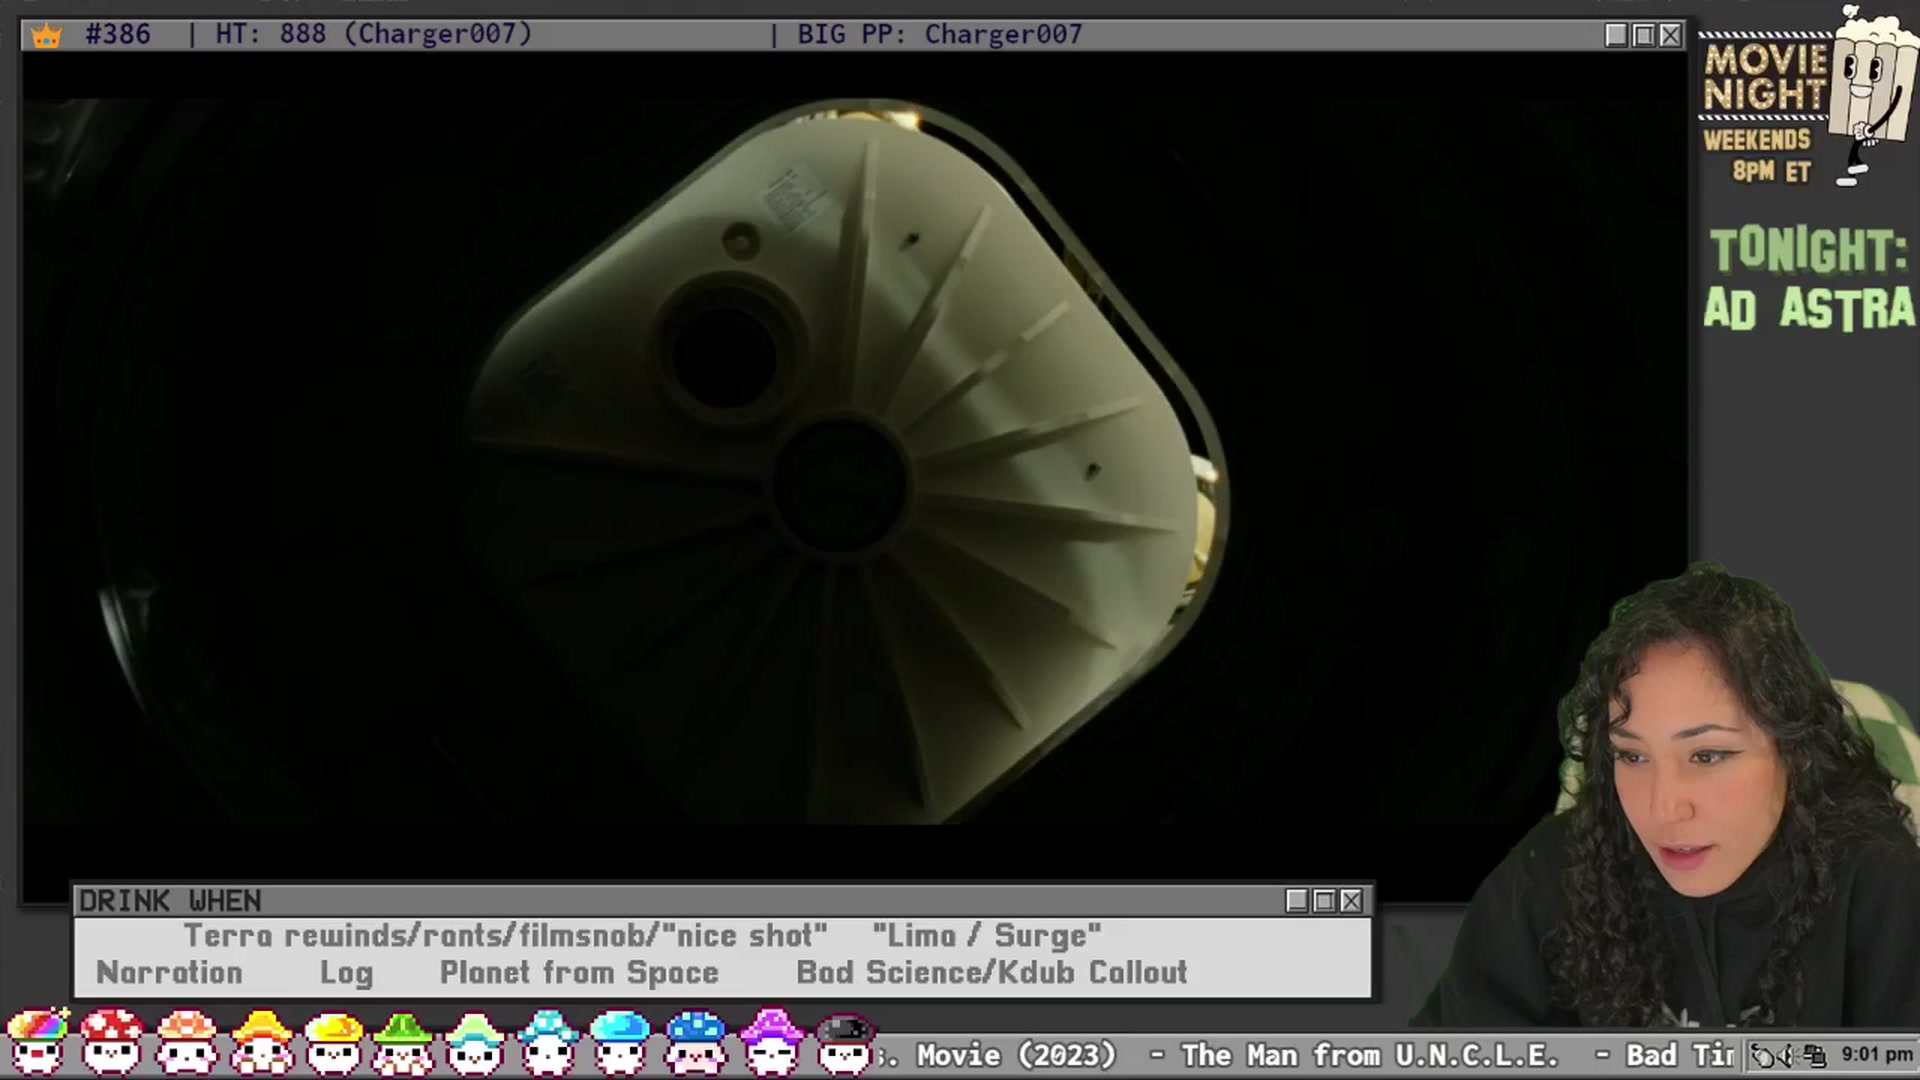Screen dimensions: 1920x1080
Task: Click the orange crown icon in title bar
Action: [x=46, y=36]
